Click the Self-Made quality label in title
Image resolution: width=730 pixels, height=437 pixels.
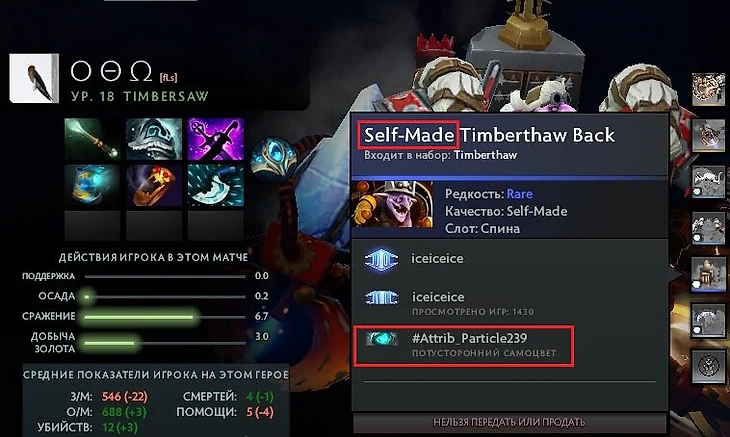point(409,135)
